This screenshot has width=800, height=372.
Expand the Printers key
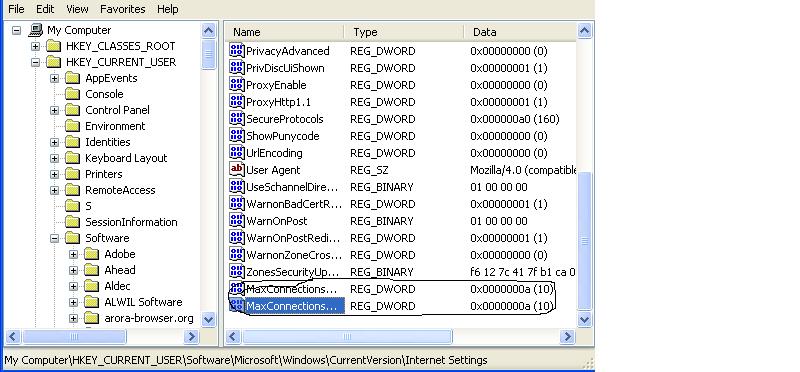pos(54,174)
